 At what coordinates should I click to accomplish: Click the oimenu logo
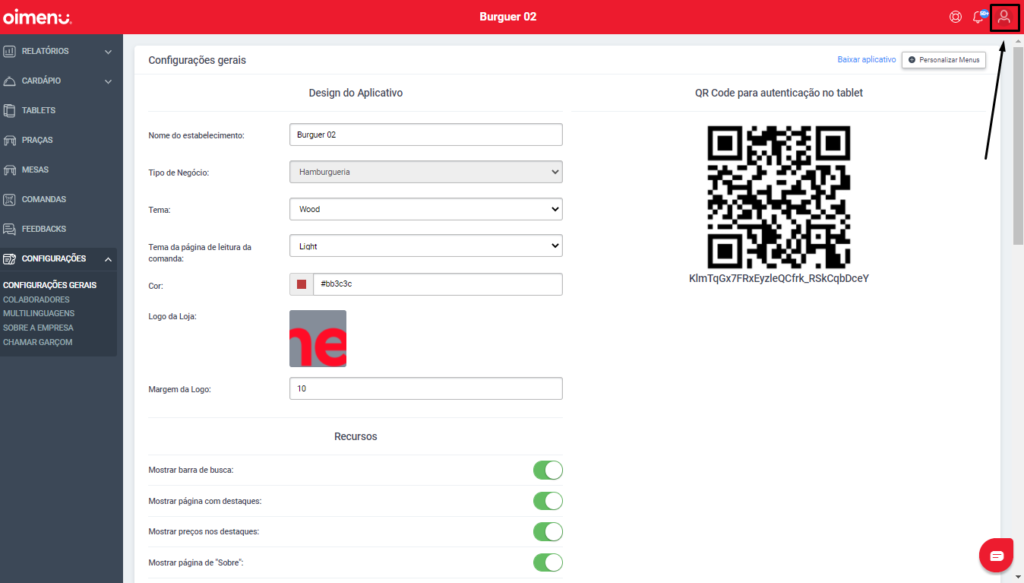37,17
